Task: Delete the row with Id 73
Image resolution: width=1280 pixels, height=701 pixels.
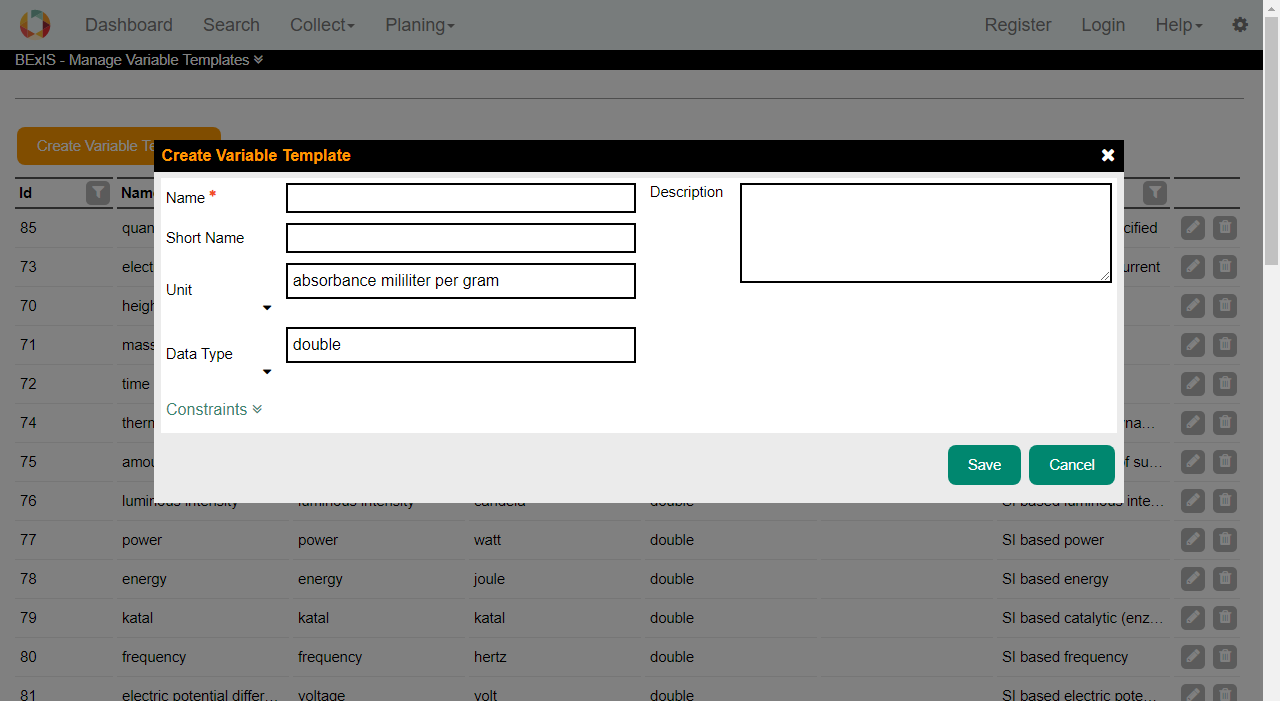Action: [1225, 267]
